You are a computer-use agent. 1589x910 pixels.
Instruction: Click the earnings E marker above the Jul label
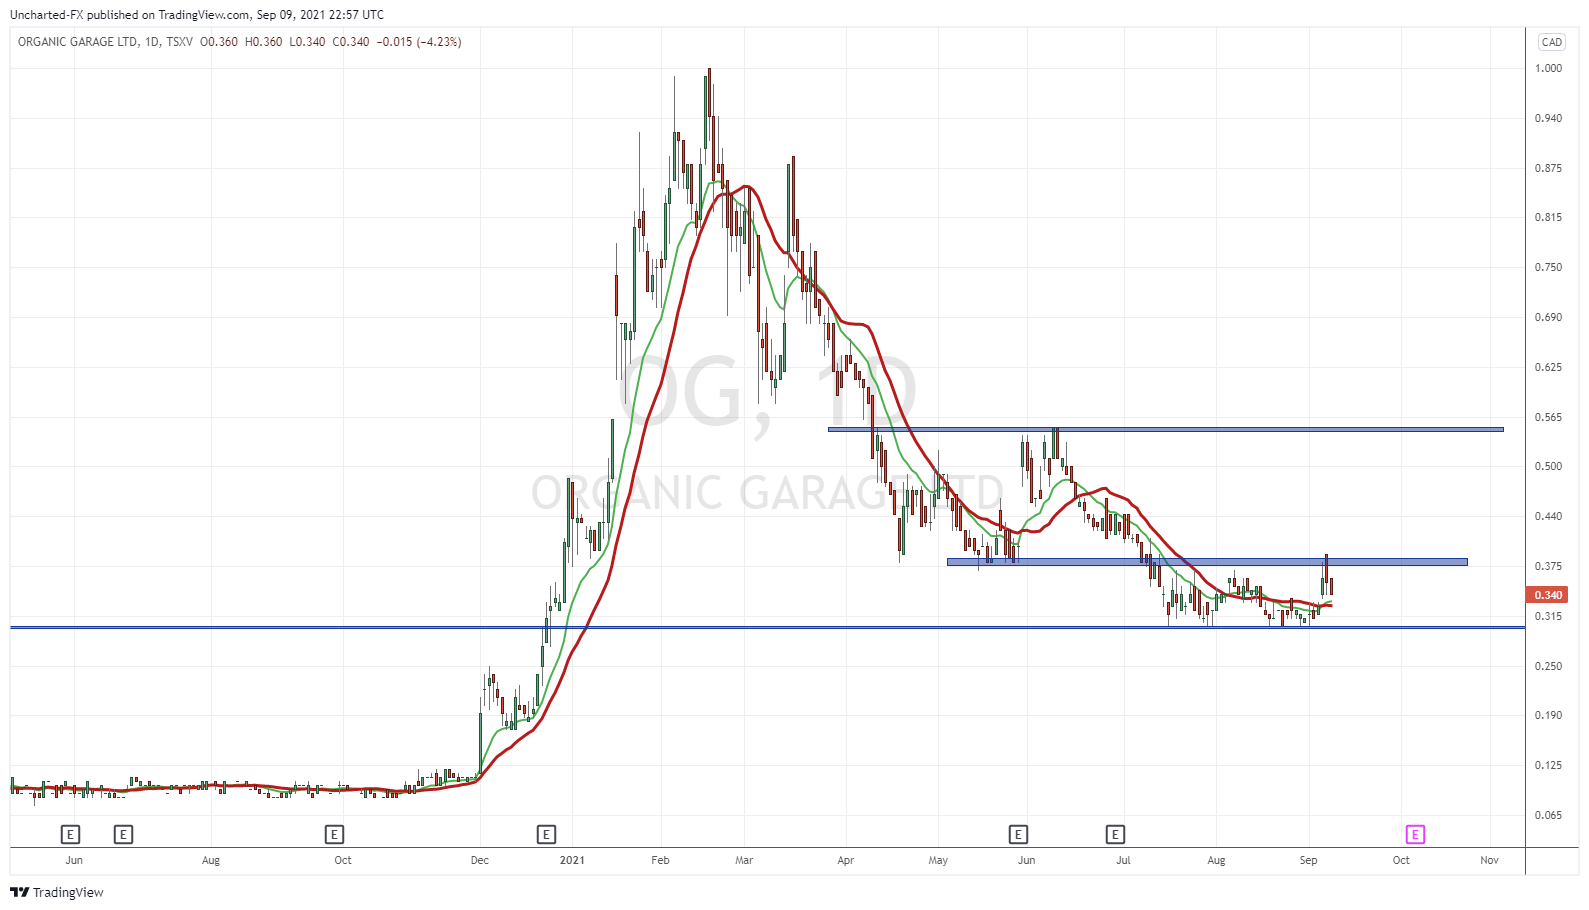coord(1115,834)
